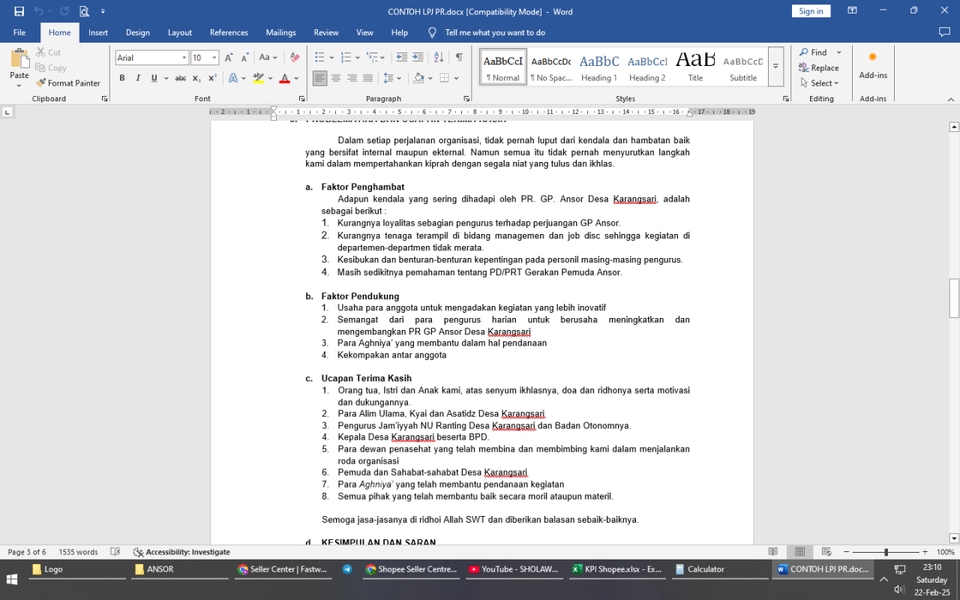960x600 pixels.
Task: Apply red font color
Action: click(x=284, y=78)
